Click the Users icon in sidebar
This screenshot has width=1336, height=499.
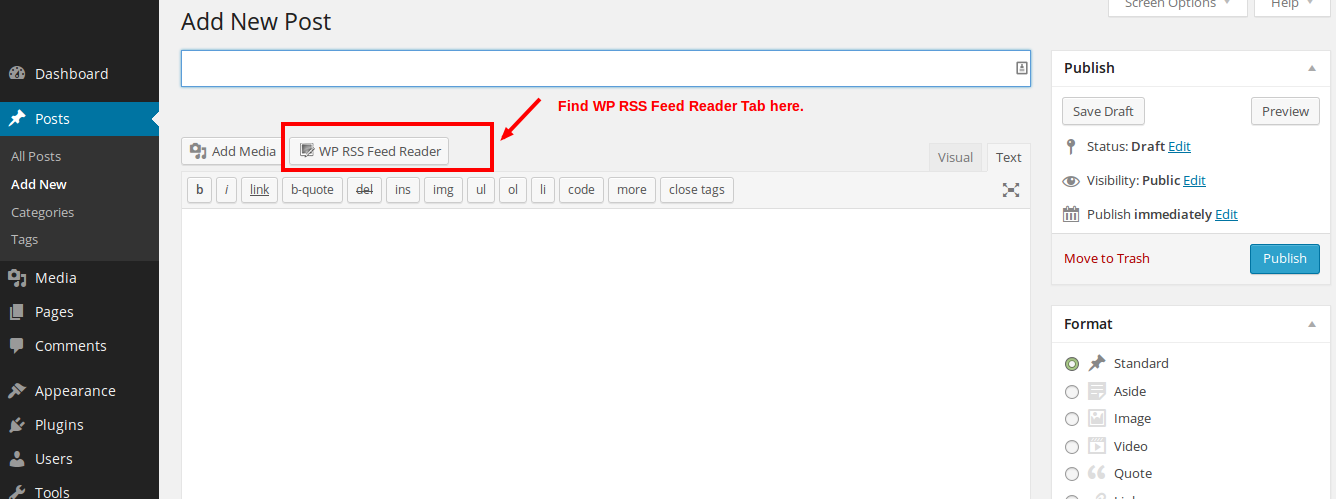pyautogui.click(x=17, y=459)
